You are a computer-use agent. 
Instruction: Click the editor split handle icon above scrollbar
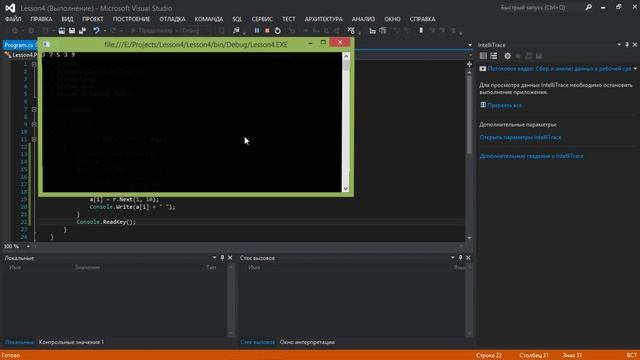pos(469,64)
